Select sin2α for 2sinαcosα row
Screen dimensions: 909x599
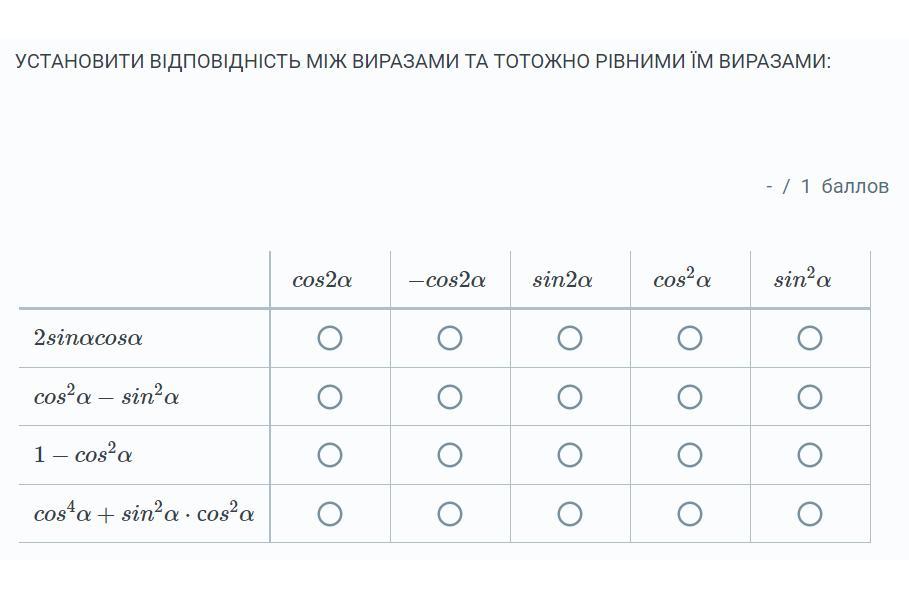click(570, 338)
